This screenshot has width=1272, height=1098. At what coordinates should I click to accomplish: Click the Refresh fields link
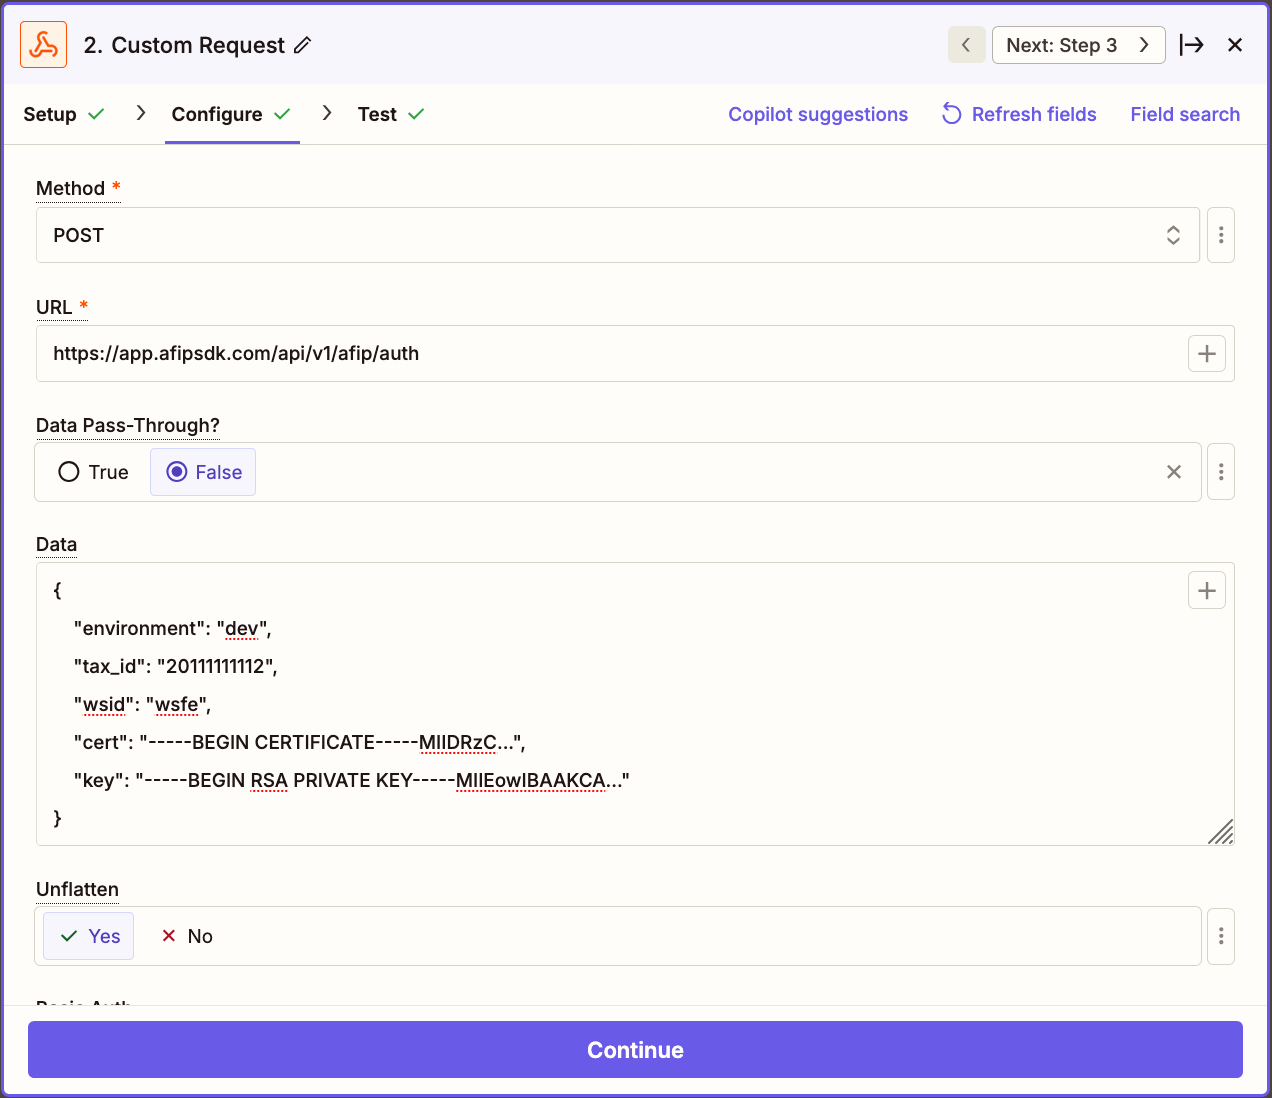[x=1019, y=114]
